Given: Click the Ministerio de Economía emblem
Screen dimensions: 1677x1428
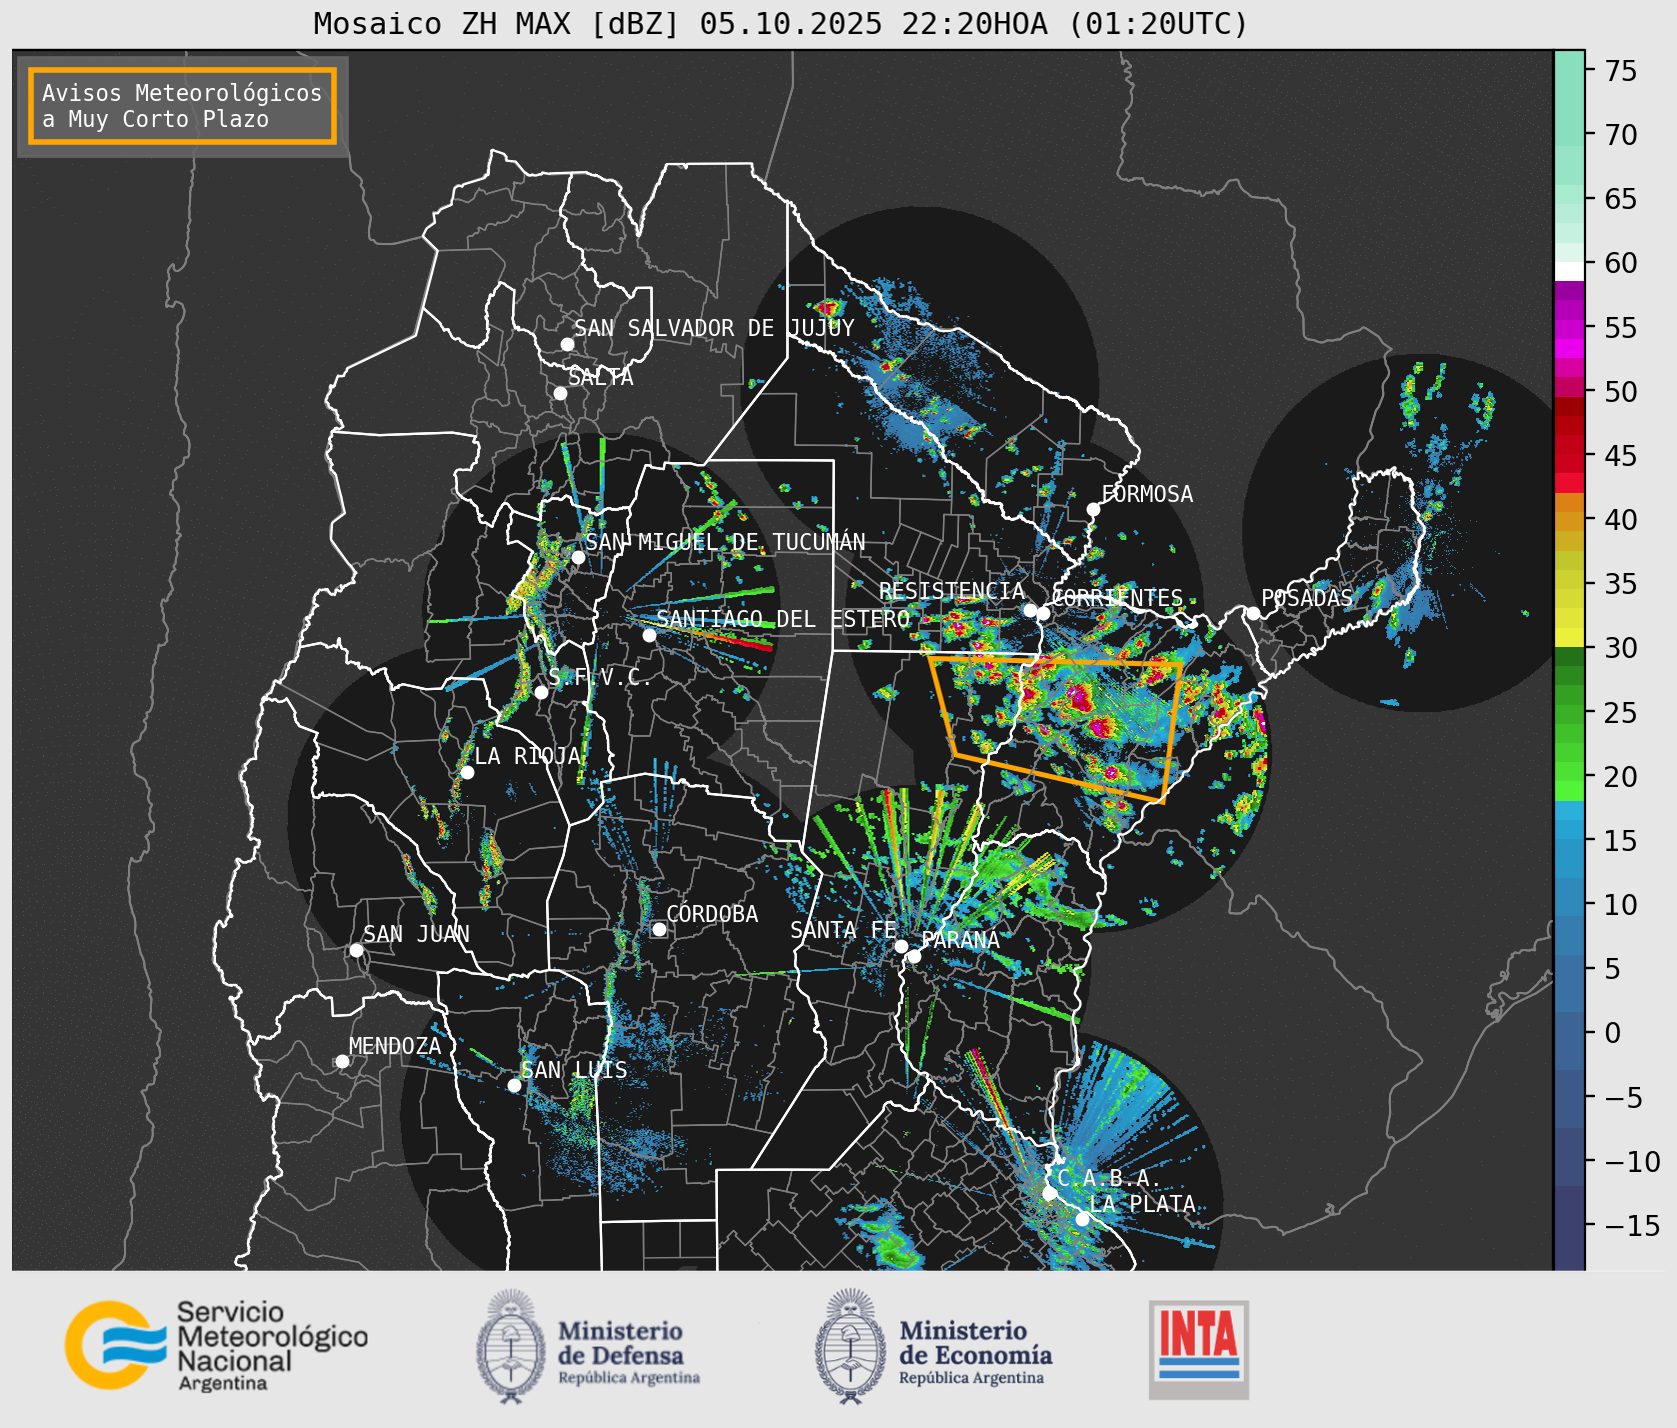Looking at the screenshot, I should click(x=851, y=1347).
